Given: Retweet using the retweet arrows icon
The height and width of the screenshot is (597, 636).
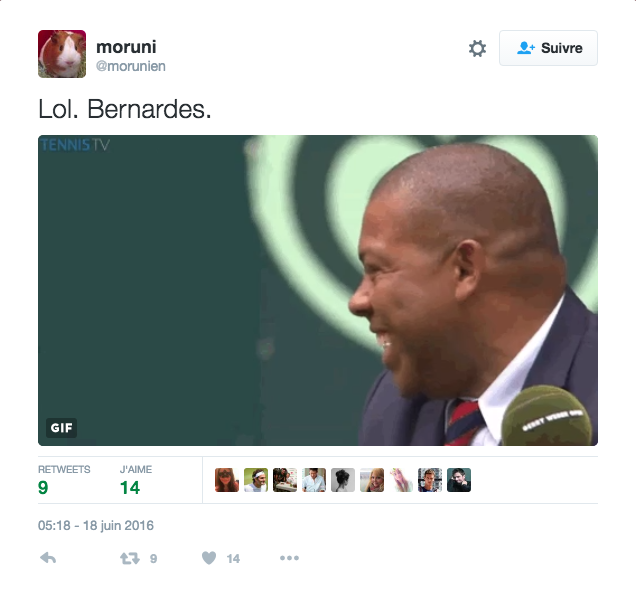Looking at the screenshot, I should coord(130,558).
